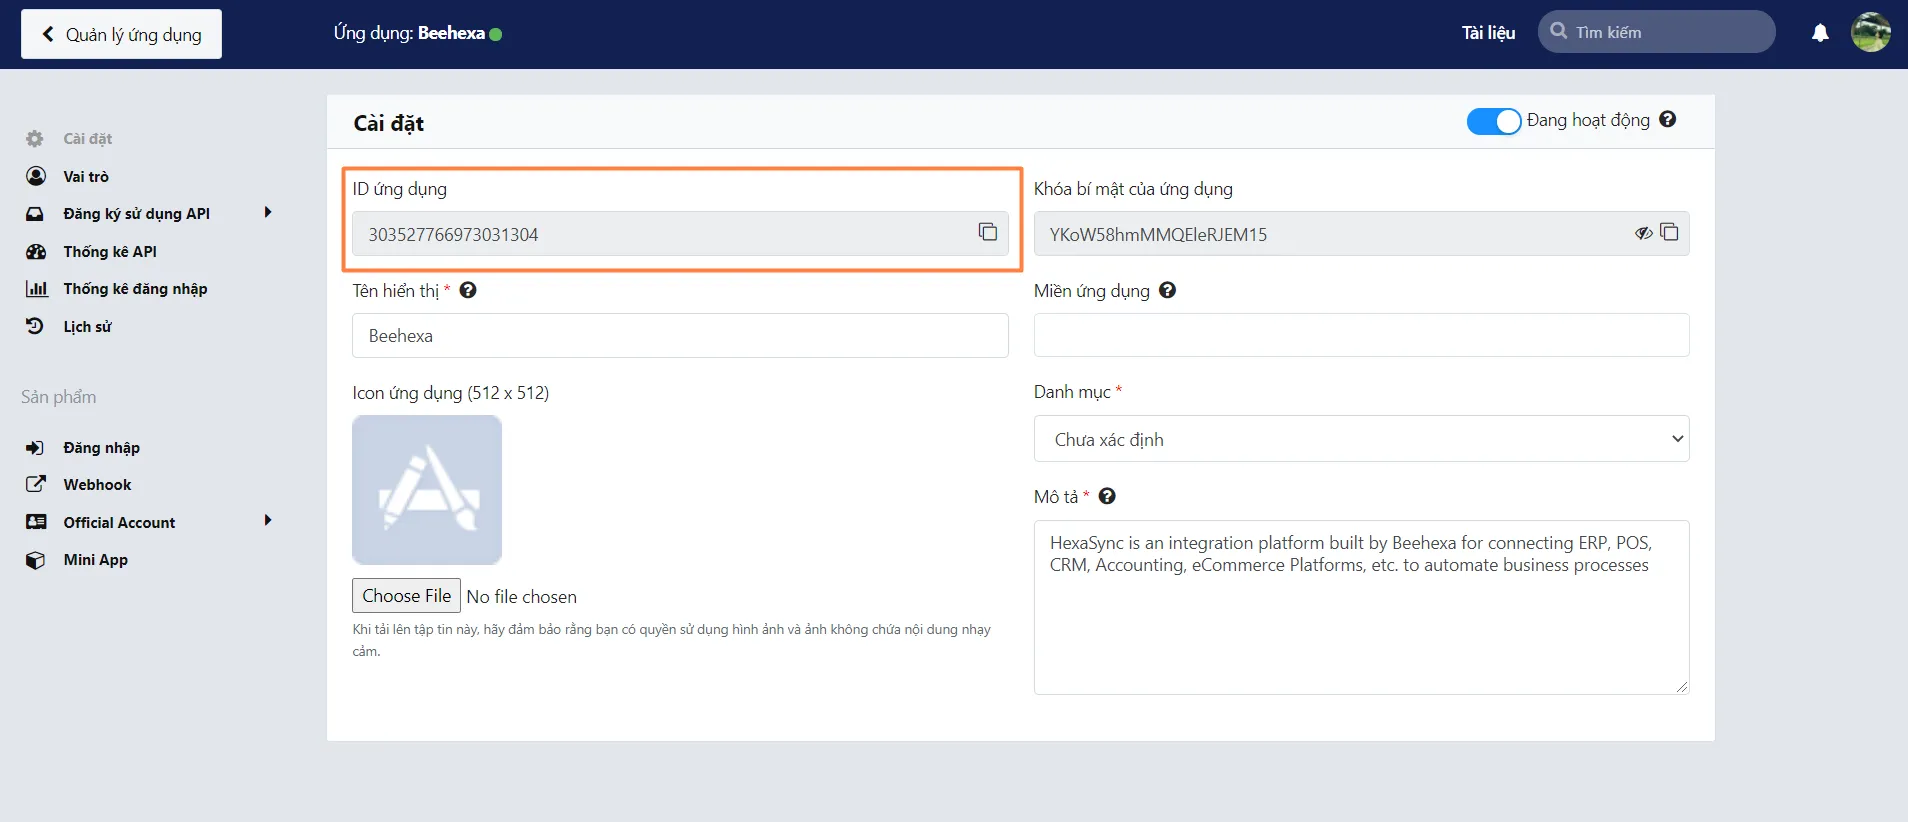Click the Thống kê API gauge icon
Viewport: 1908px width, 822px height.
click(x=36, y=252)
